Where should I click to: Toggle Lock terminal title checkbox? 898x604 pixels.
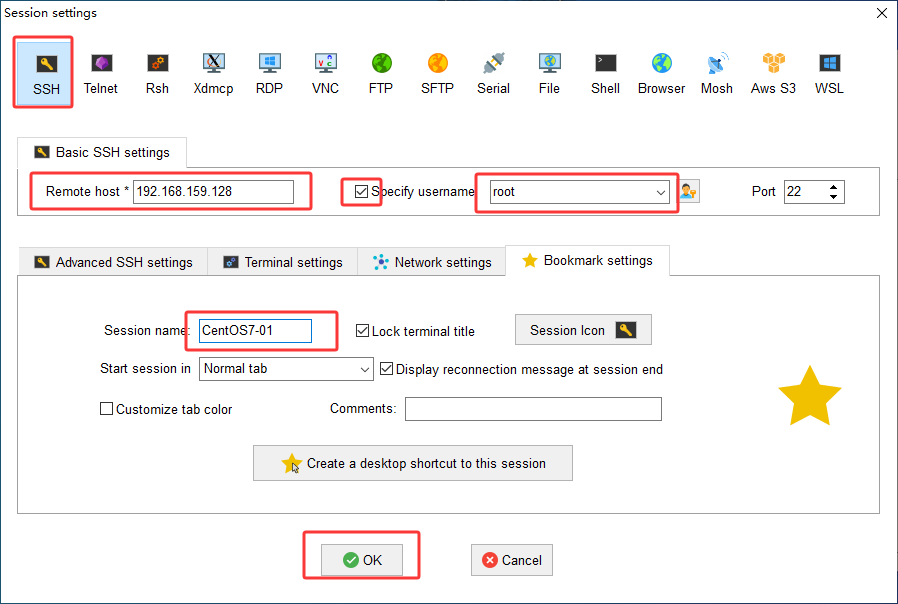[362, 330]
